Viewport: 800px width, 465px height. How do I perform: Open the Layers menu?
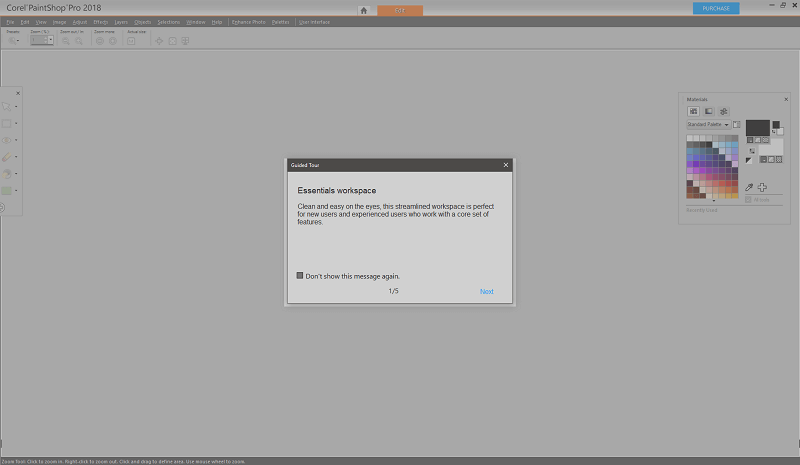coord(121,22)
